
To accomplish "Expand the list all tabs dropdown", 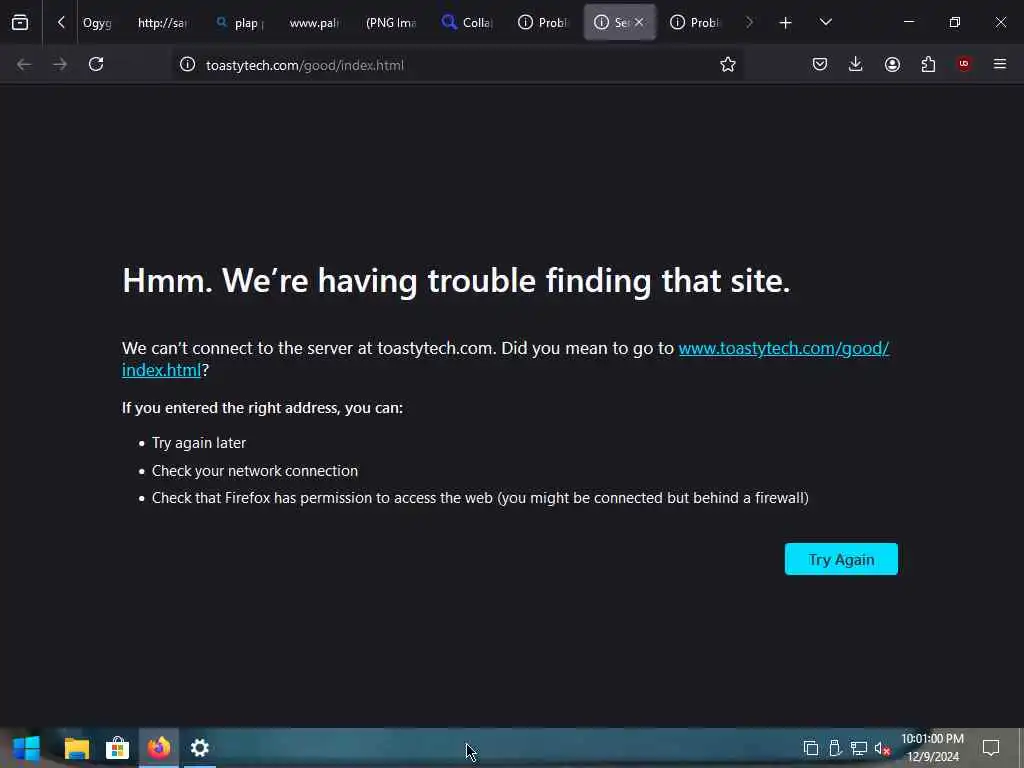I will pos(825,22).
